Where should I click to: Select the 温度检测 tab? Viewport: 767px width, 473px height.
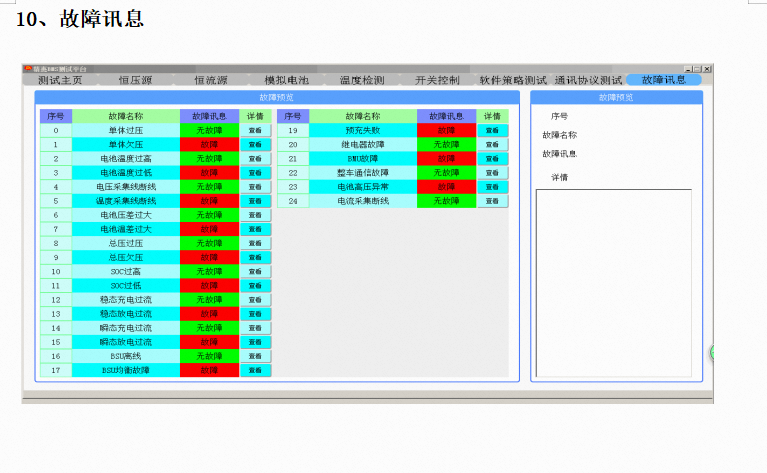pyautogui.click(x=362, y=80)
